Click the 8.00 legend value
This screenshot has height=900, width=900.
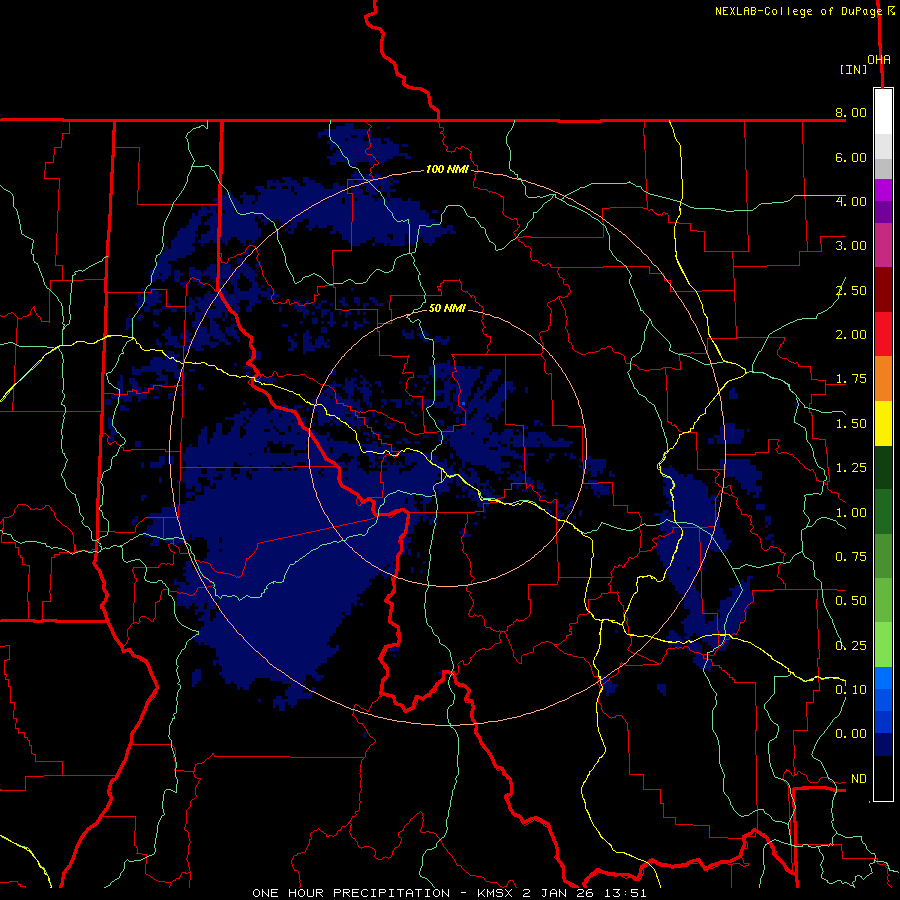point(851,112)
